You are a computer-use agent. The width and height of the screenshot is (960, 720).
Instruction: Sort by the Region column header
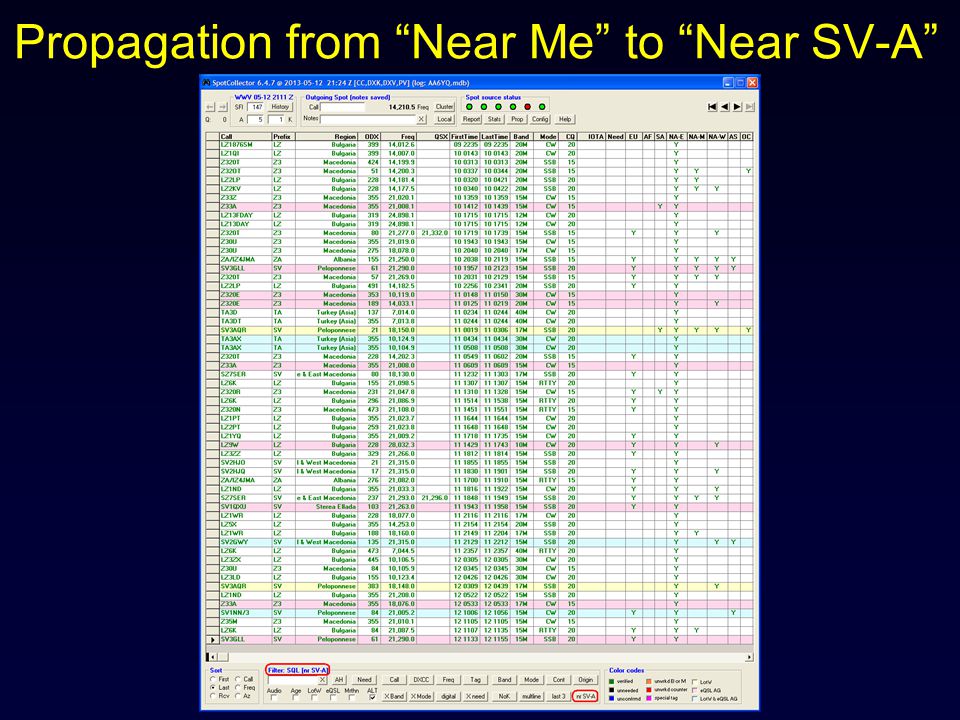(x=326, y=137)
